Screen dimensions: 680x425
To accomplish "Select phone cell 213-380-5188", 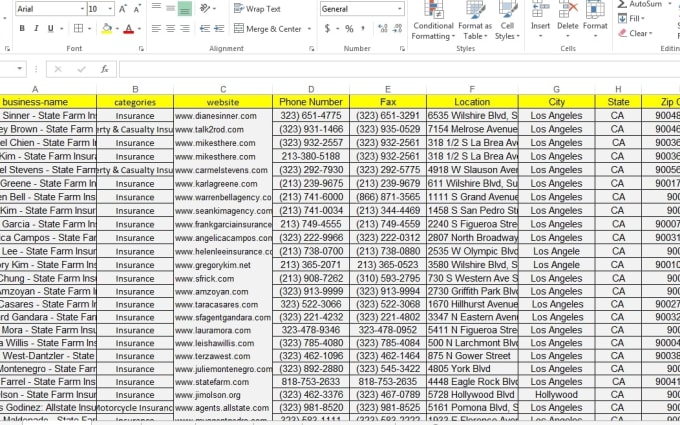I will coord(311,156).
